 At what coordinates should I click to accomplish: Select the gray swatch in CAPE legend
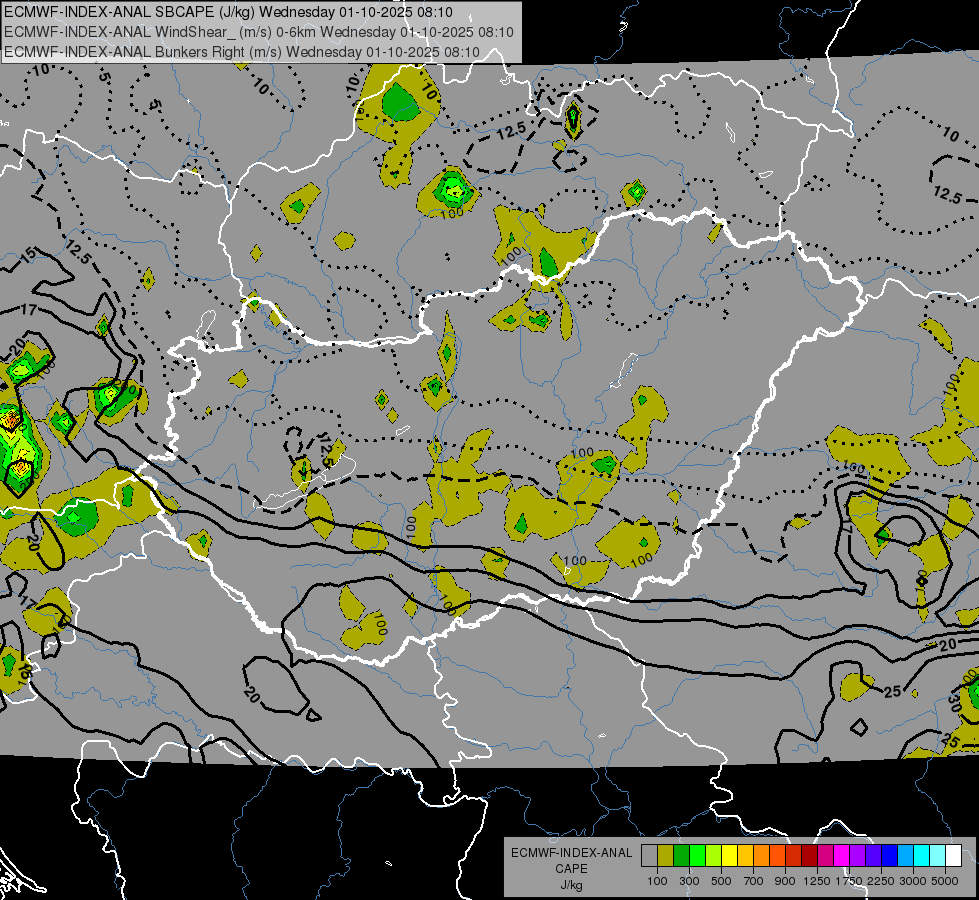[x=649, y=856]
